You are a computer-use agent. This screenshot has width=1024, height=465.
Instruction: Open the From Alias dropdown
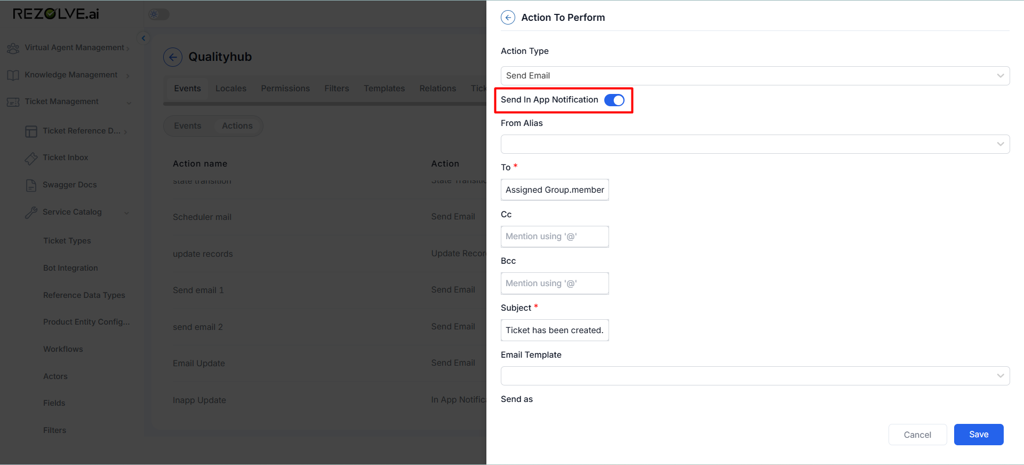(x=755, y=144)
